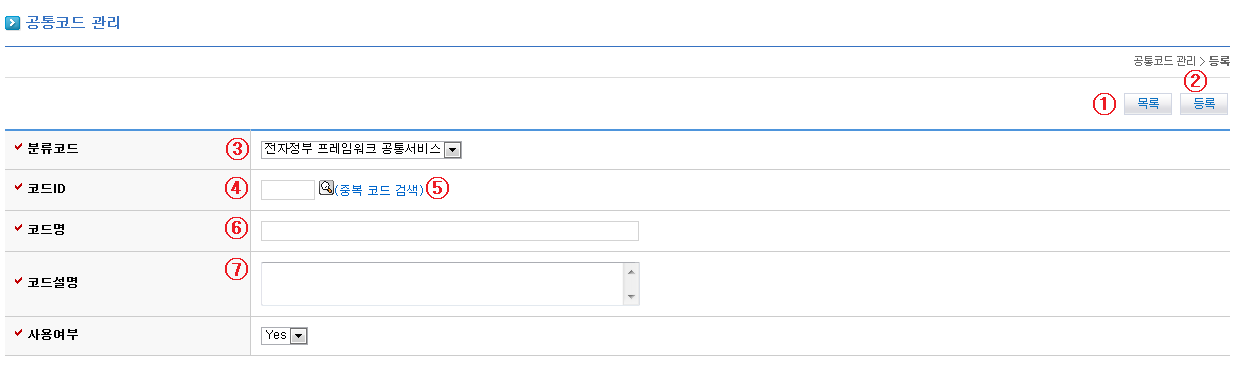Click the 목록 button

(1148, 103)
